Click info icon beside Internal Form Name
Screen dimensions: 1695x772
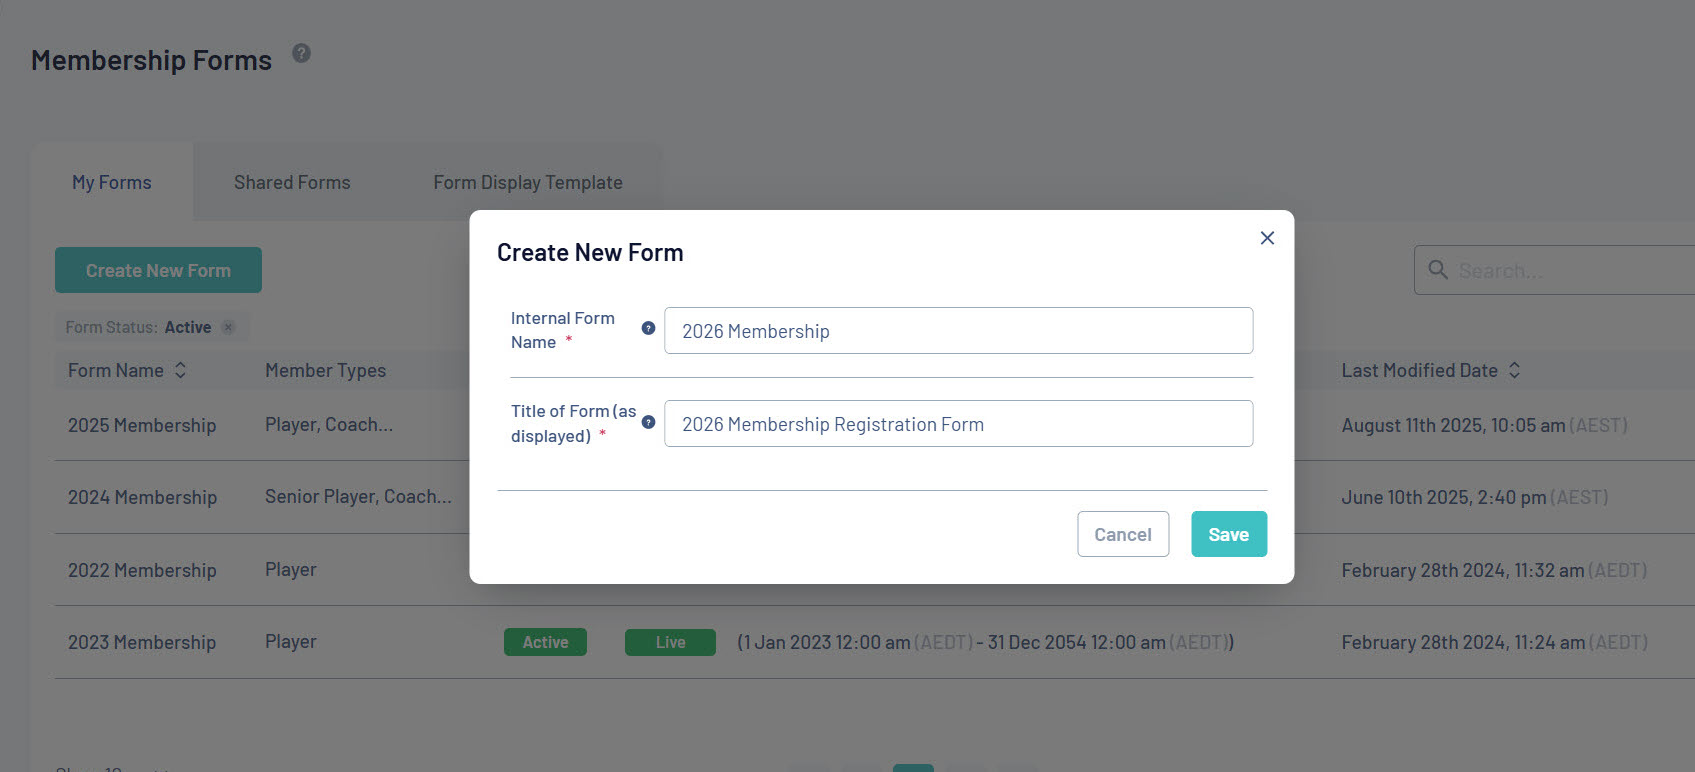(x=648, y=328)
